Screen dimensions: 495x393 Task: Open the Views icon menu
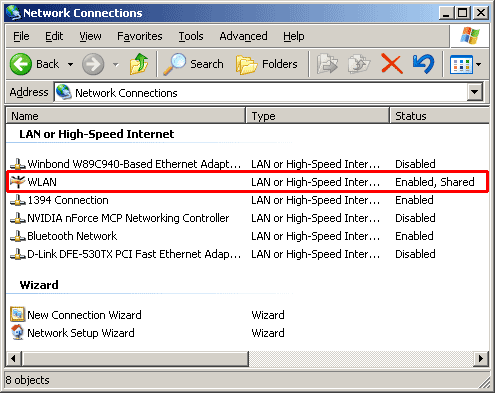click(461, 64)
